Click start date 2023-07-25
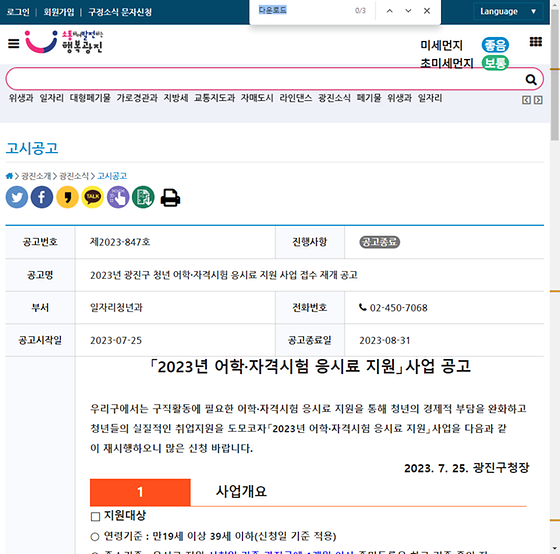 tap(116, 340)
